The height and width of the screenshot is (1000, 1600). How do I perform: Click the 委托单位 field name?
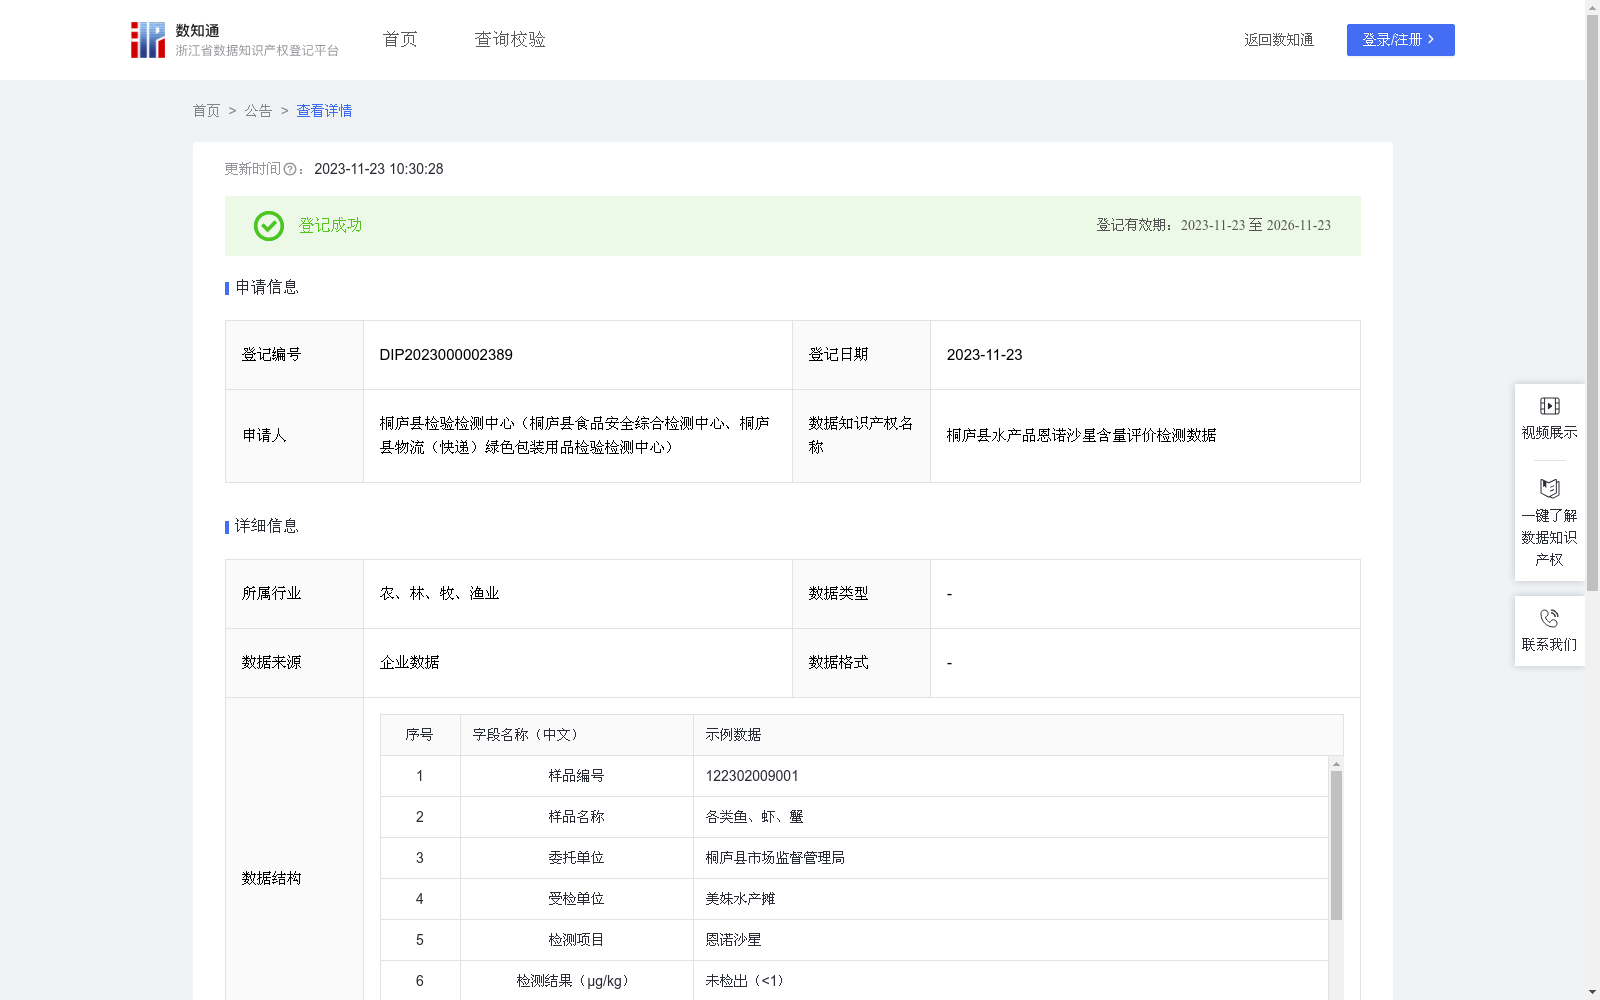coord(576,858)
